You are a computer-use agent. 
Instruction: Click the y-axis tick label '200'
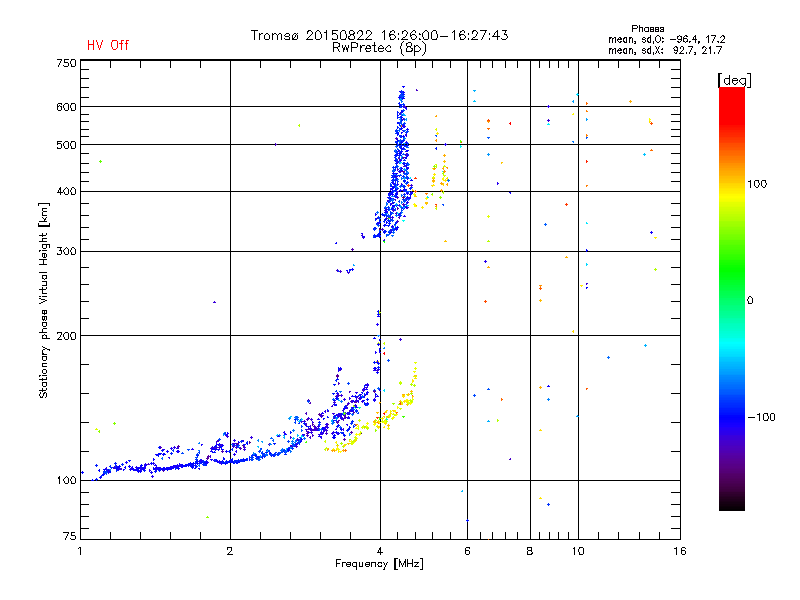point(66,336)
